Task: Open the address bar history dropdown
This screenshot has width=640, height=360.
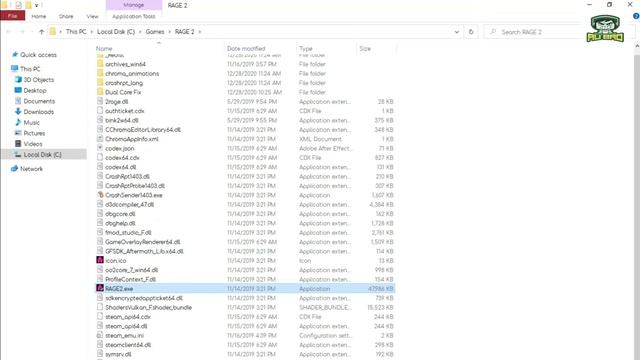Action: pos(456,32)
